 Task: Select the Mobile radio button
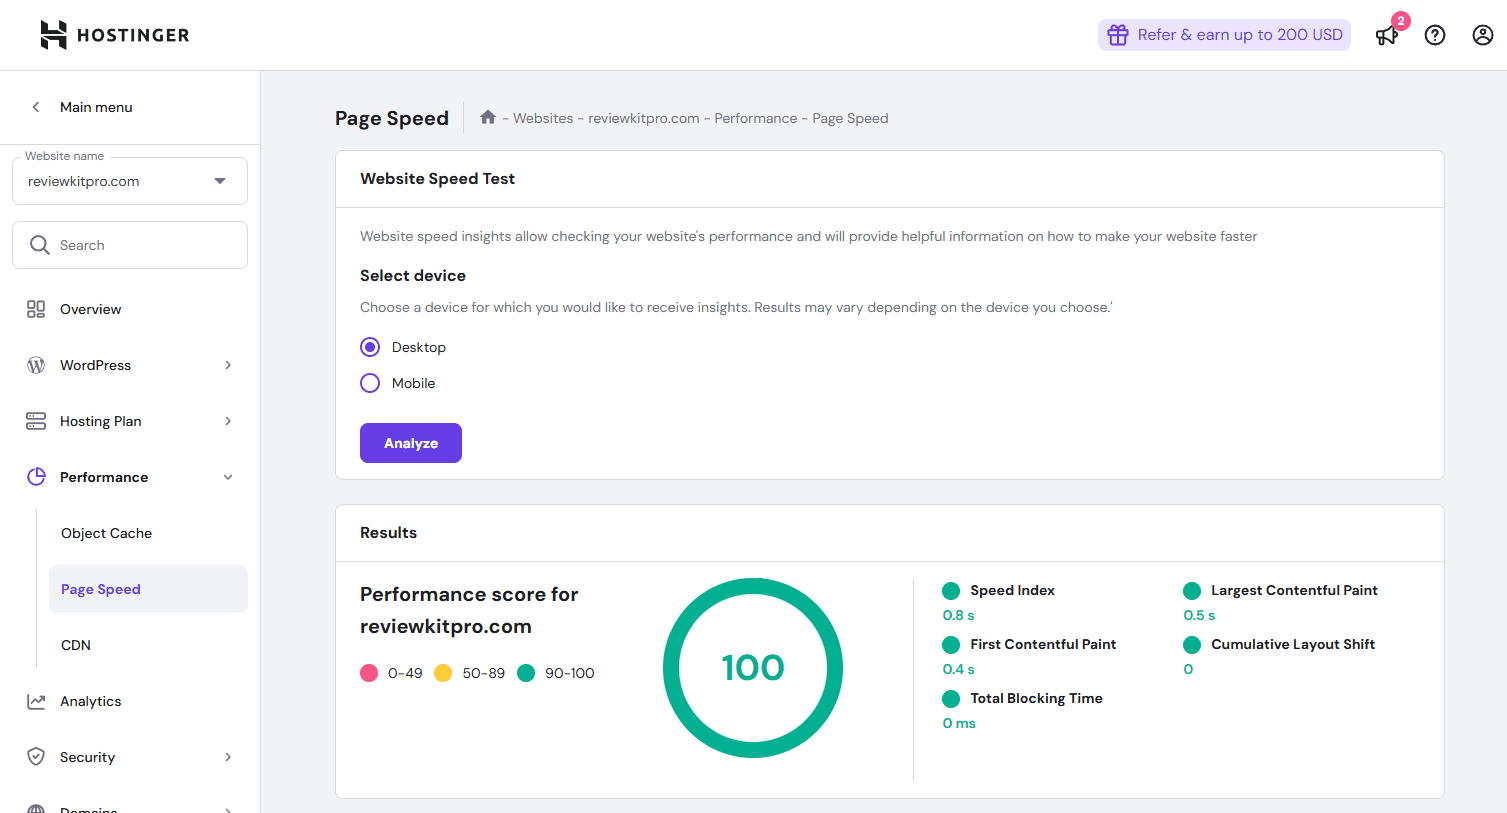[370, 383]
